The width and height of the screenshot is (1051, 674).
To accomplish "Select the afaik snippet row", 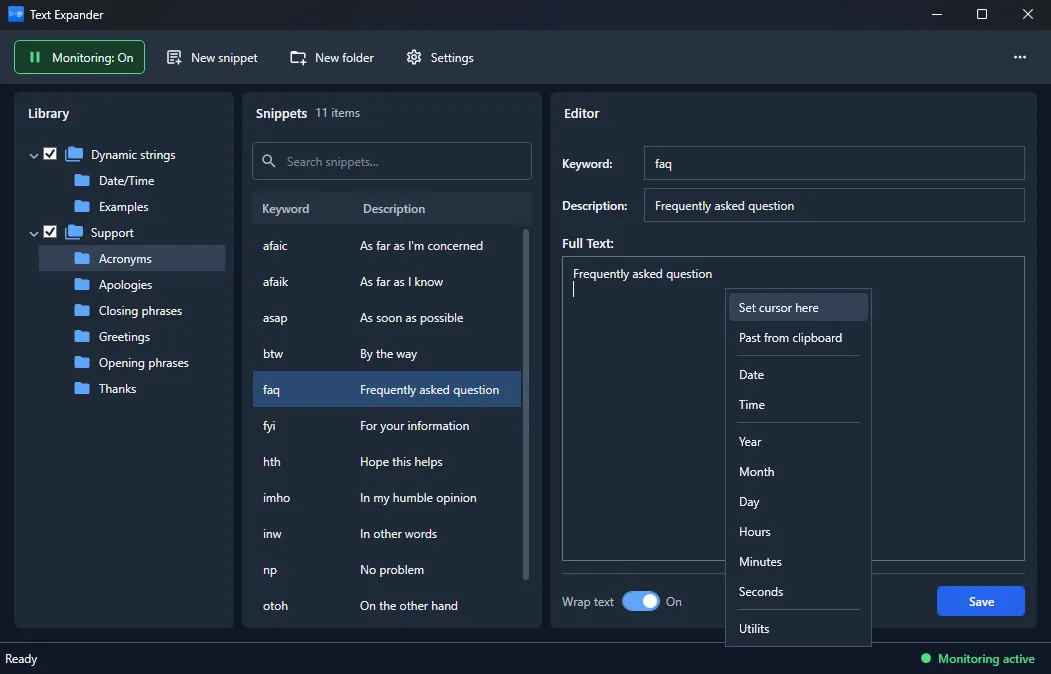I will click(x=387, y=281).
